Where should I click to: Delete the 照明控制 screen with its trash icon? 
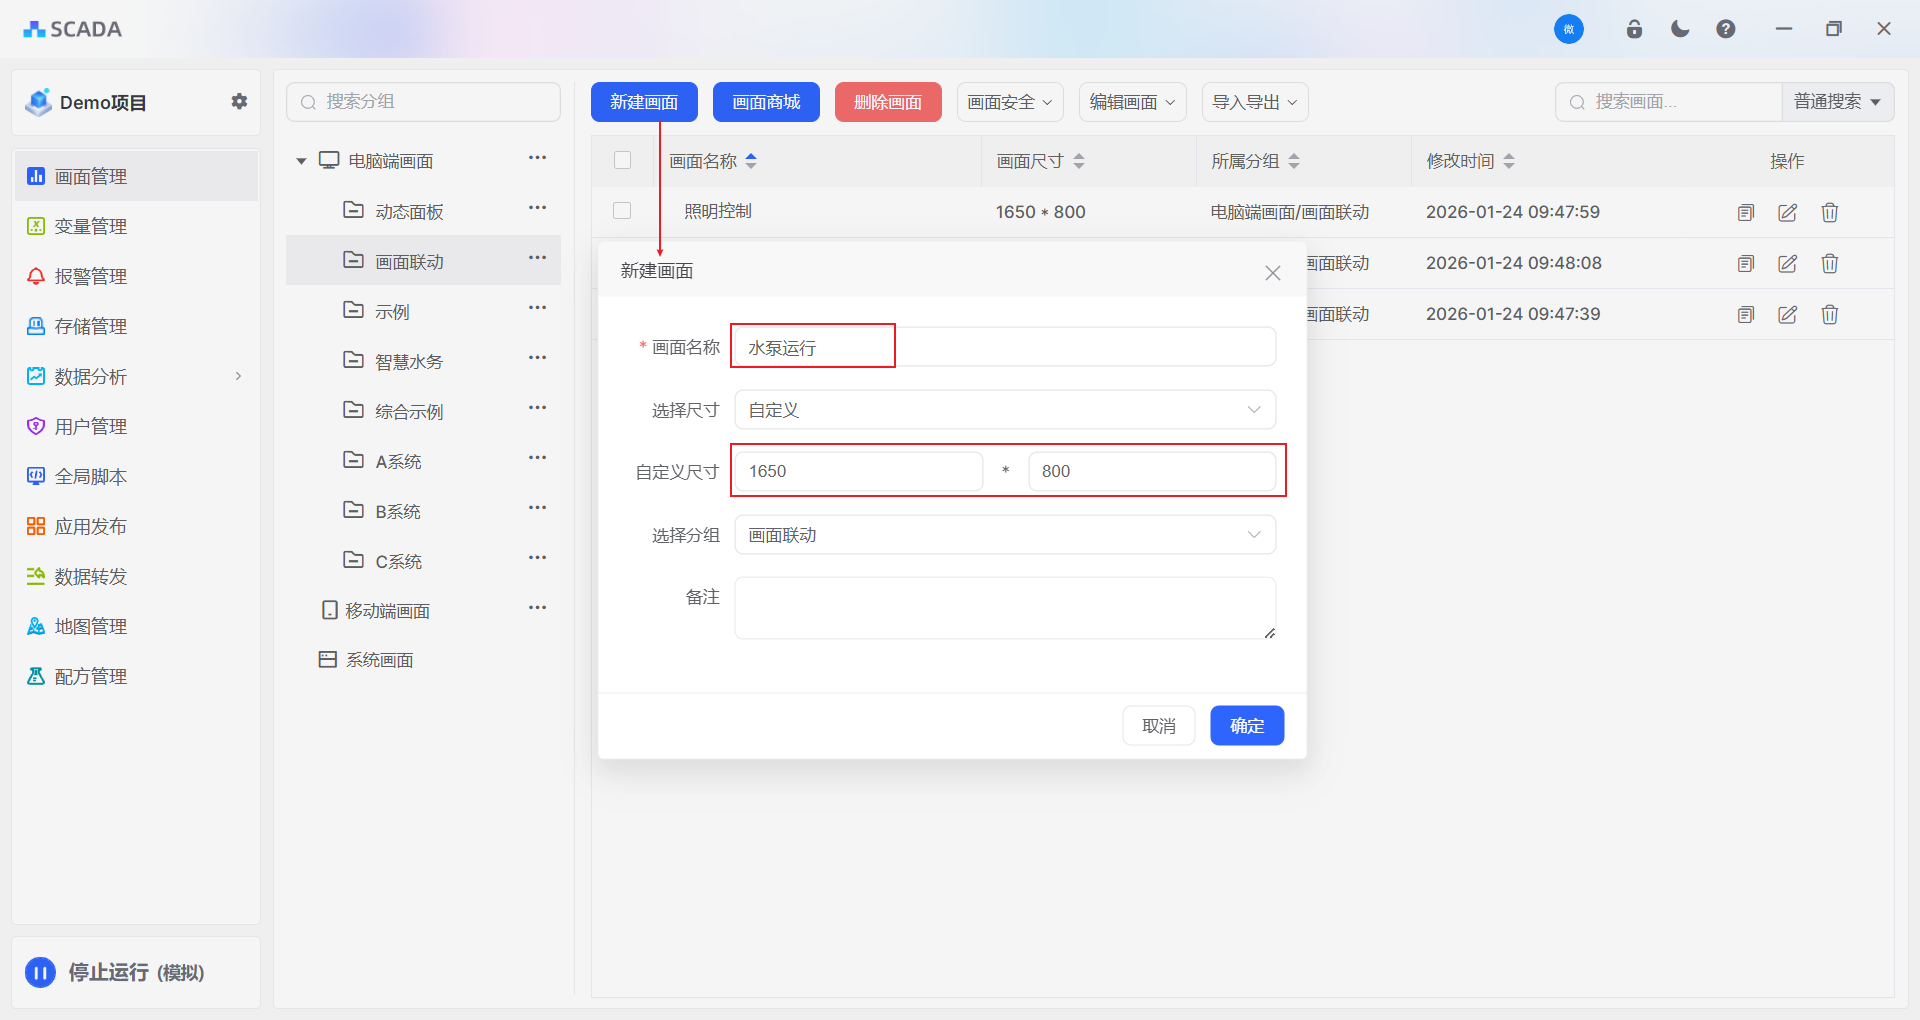pos(1829,212)
